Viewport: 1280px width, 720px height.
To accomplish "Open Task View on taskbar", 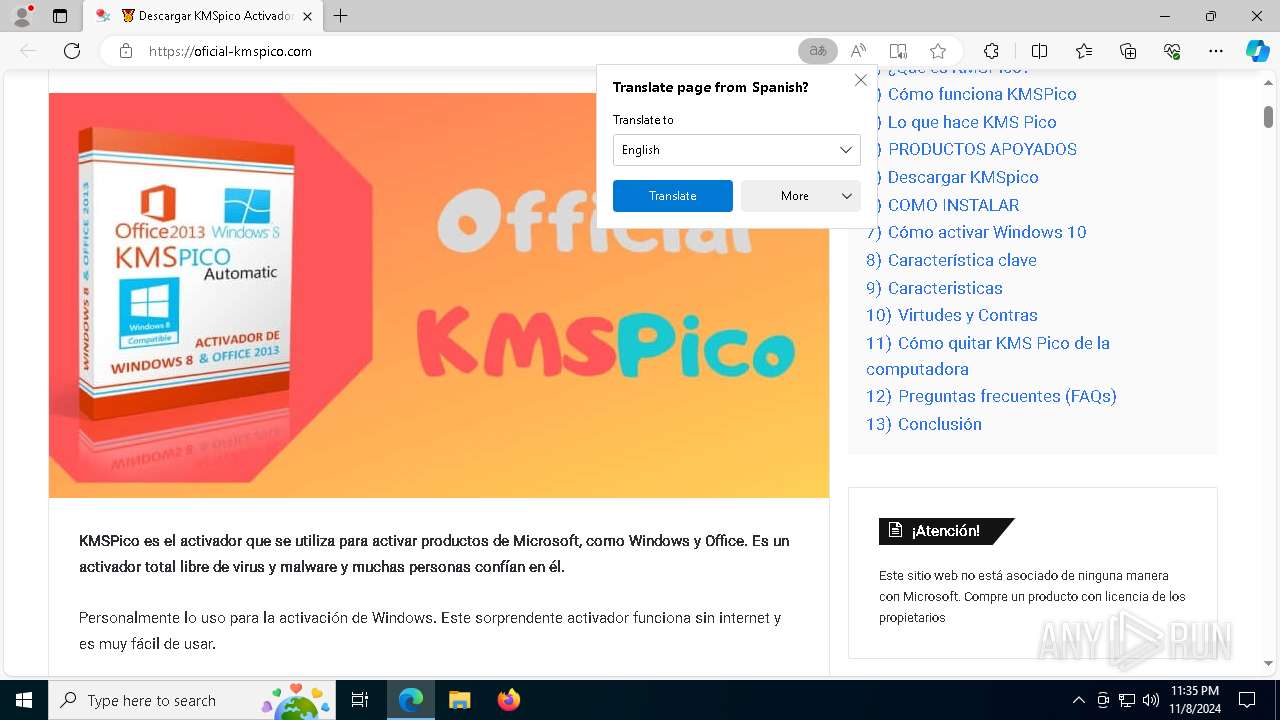I will [360, 700].
